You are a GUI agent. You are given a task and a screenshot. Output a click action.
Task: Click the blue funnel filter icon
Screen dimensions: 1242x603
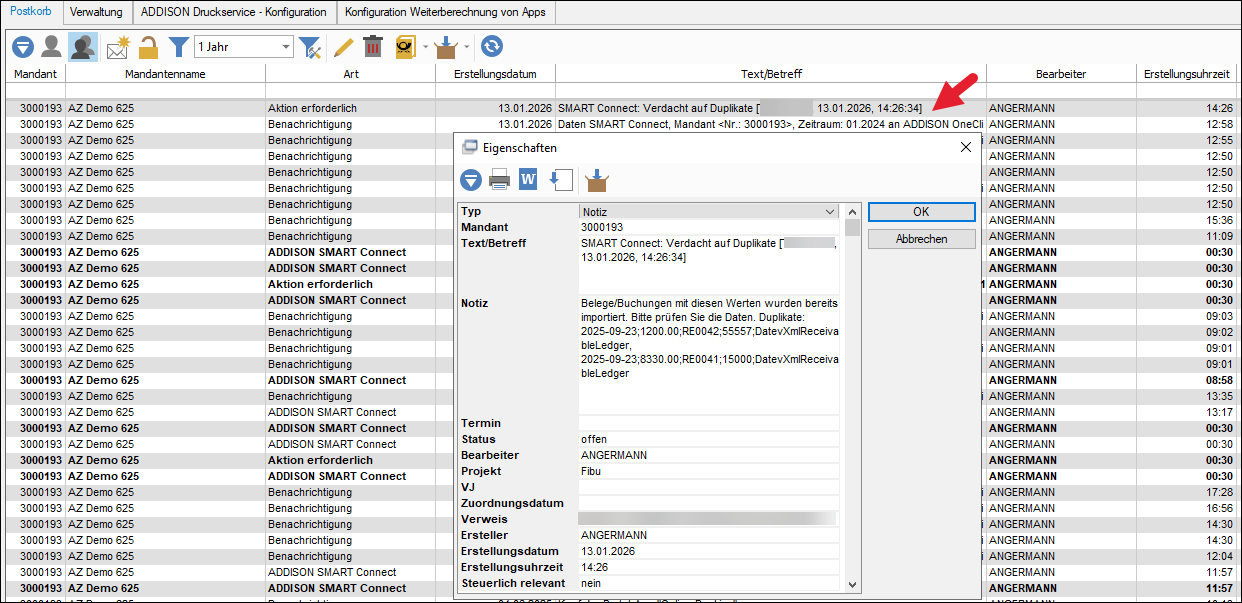pos(178,46)
